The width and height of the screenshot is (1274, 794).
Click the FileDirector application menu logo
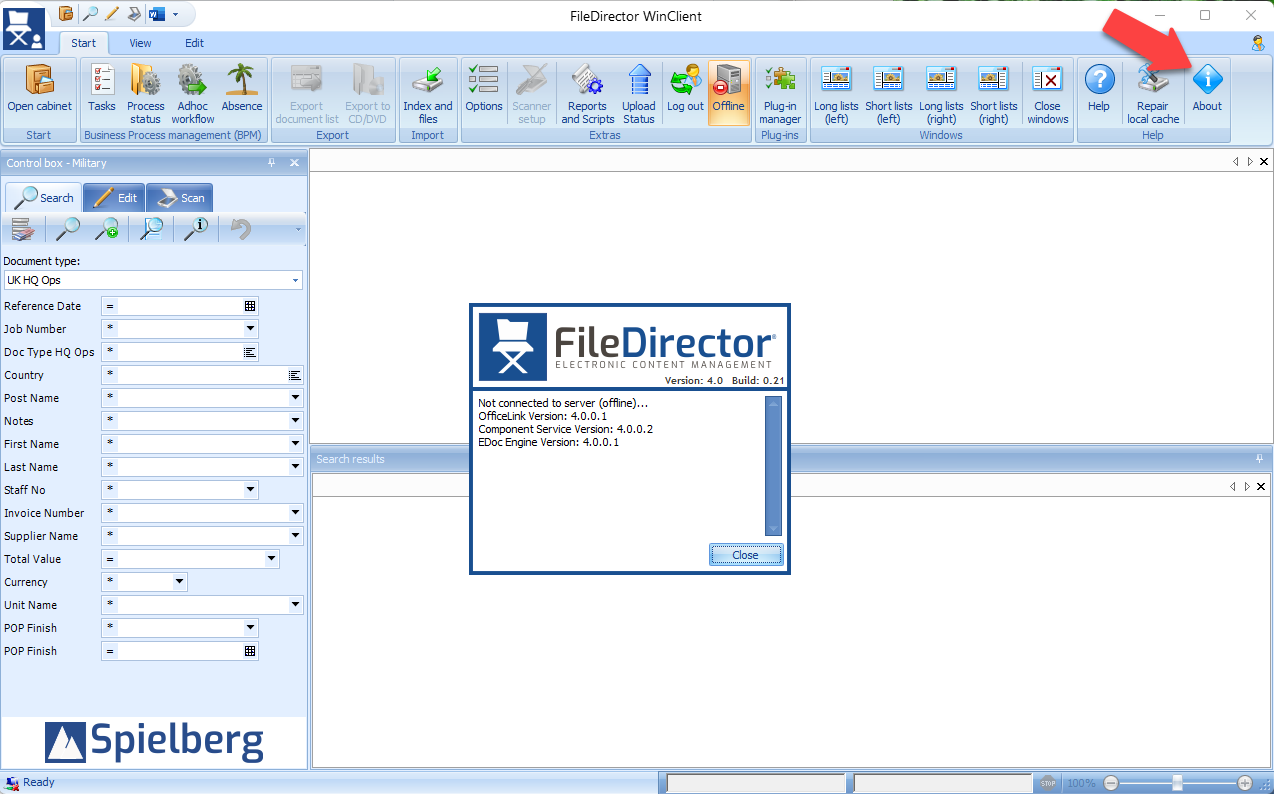point(24,28)
